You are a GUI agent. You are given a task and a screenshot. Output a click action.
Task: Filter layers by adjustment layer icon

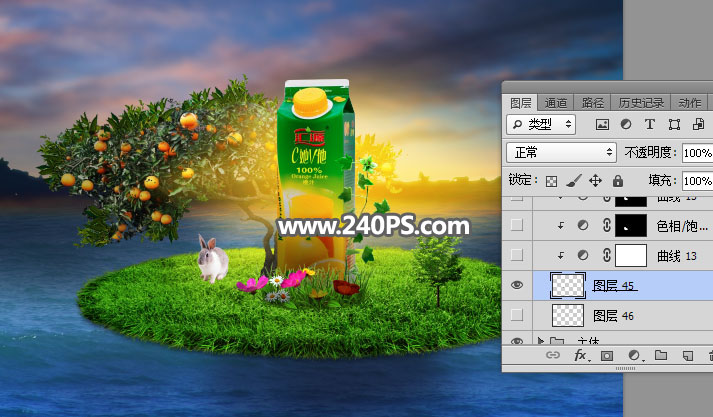626,124
